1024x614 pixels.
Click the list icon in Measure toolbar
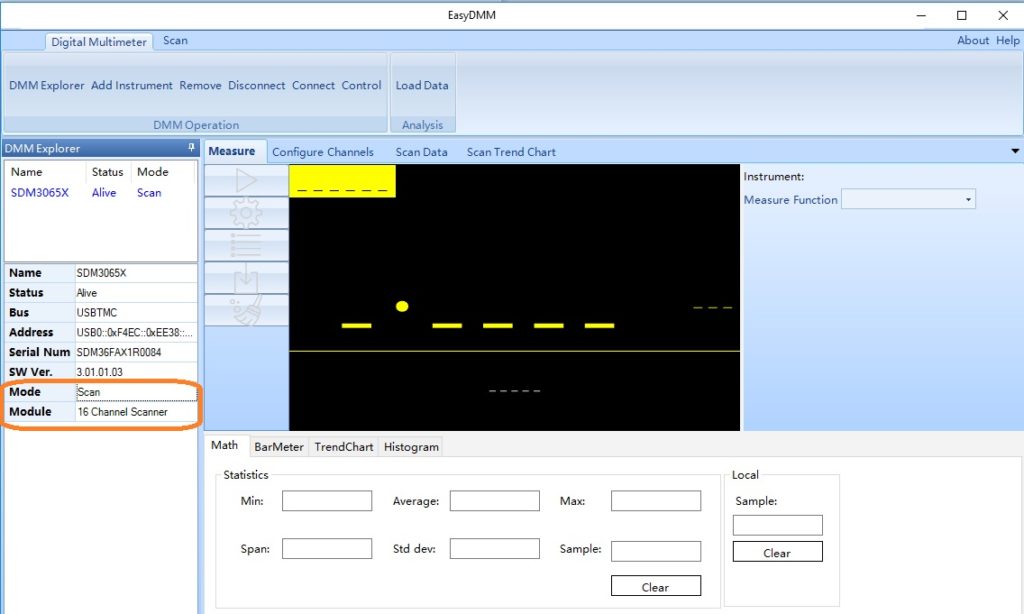tap(246, 245)
